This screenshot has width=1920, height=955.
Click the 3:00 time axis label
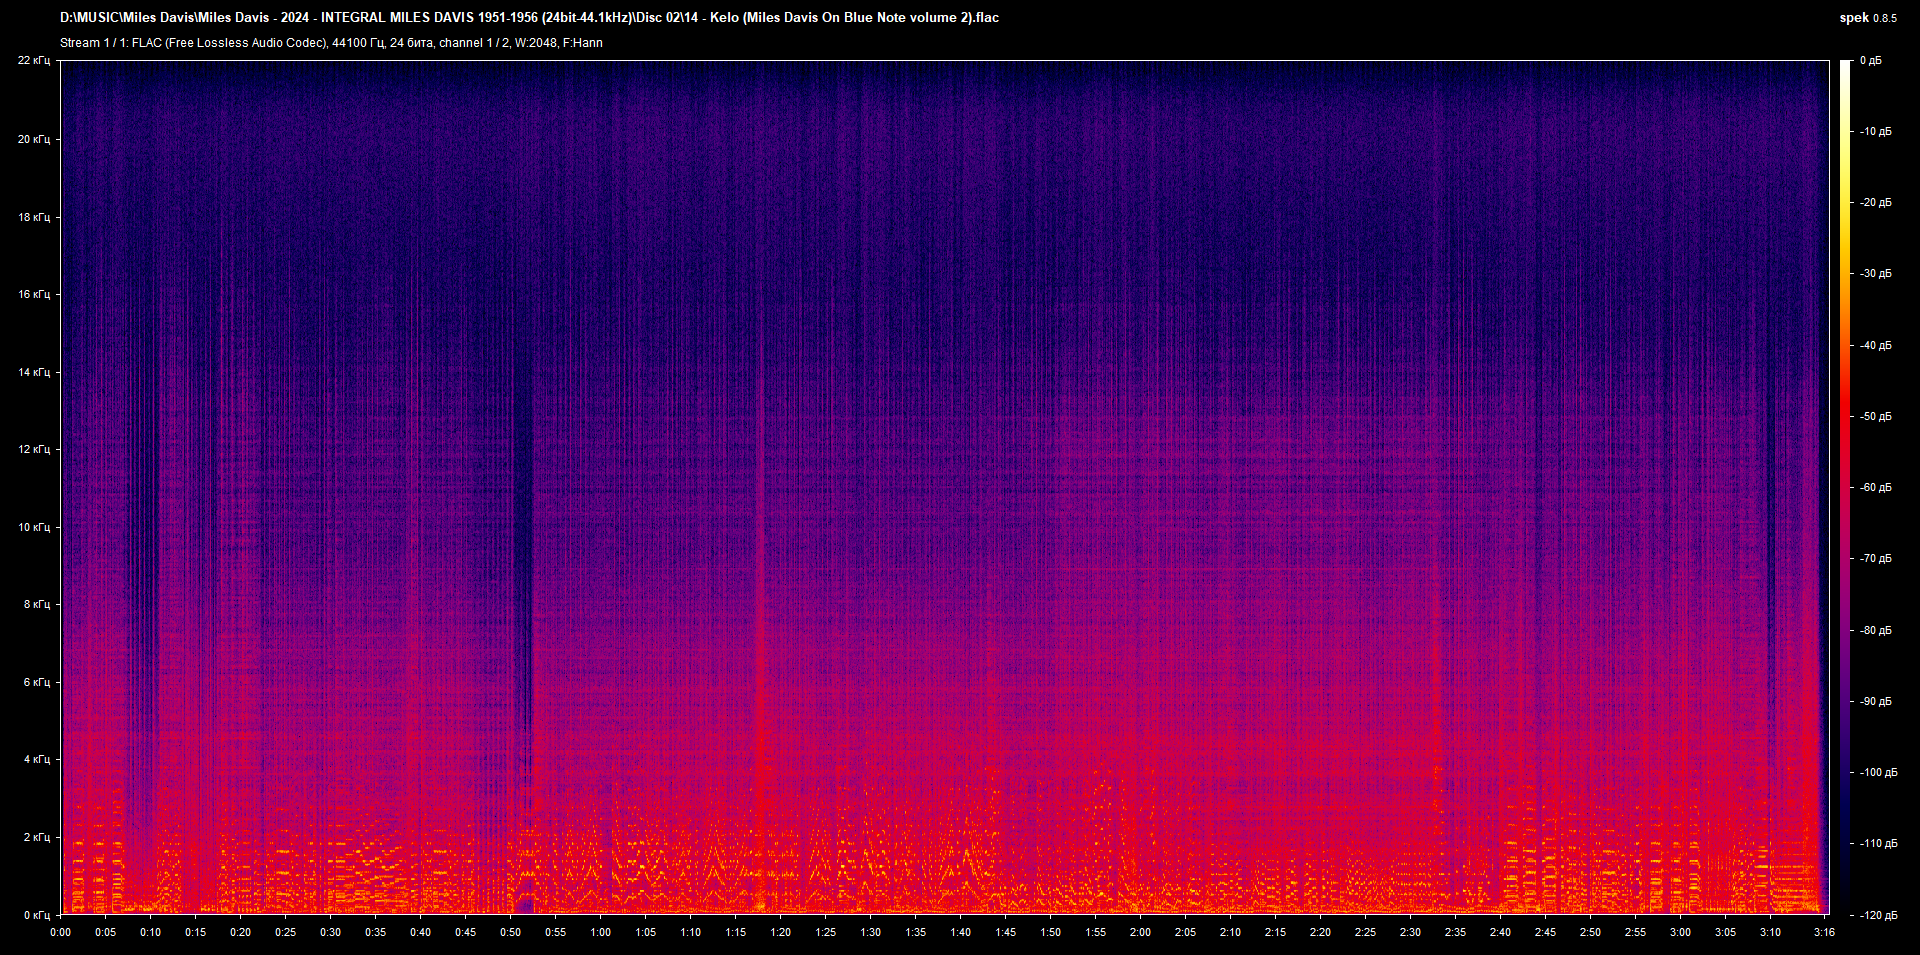tap(1680, 932)
